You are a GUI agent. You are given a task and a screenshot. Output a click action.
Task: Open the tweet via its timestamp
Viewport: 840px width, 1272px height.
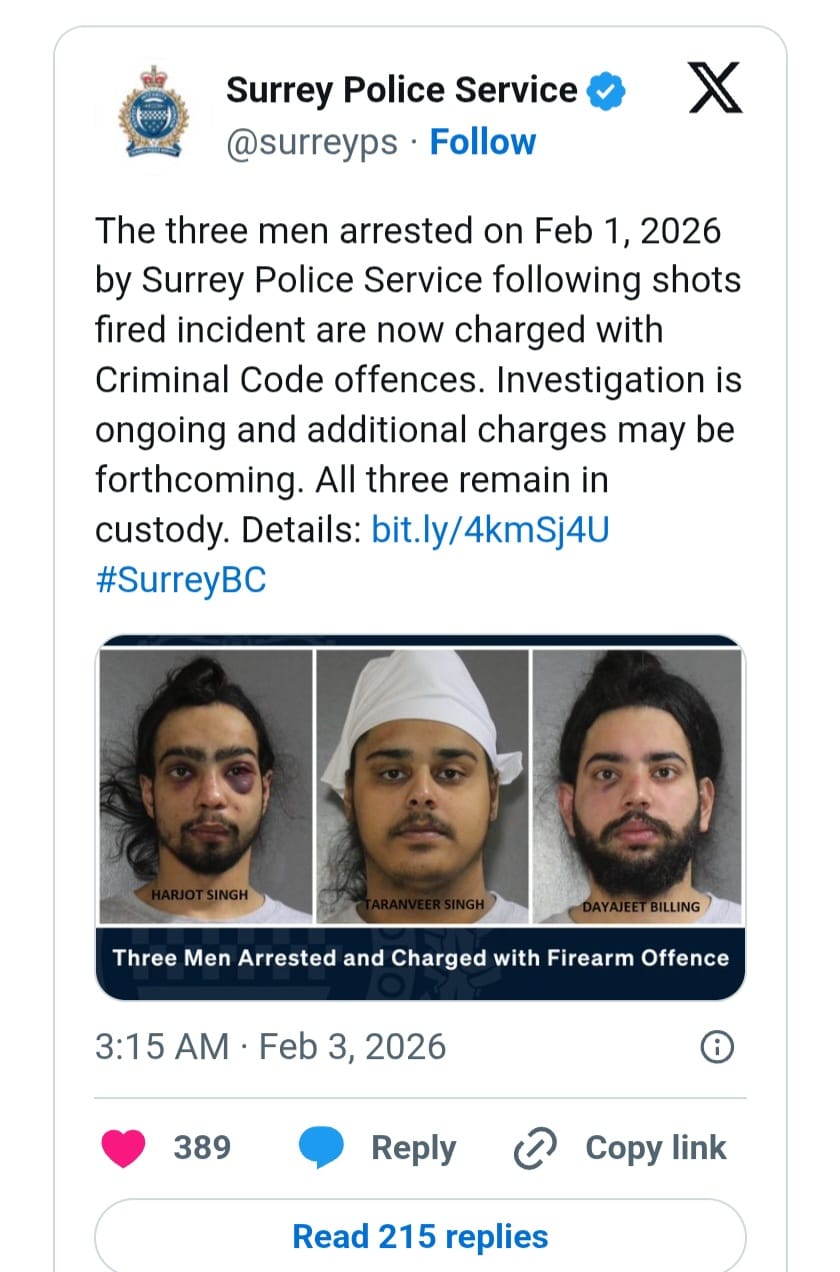pos(272,1046)
